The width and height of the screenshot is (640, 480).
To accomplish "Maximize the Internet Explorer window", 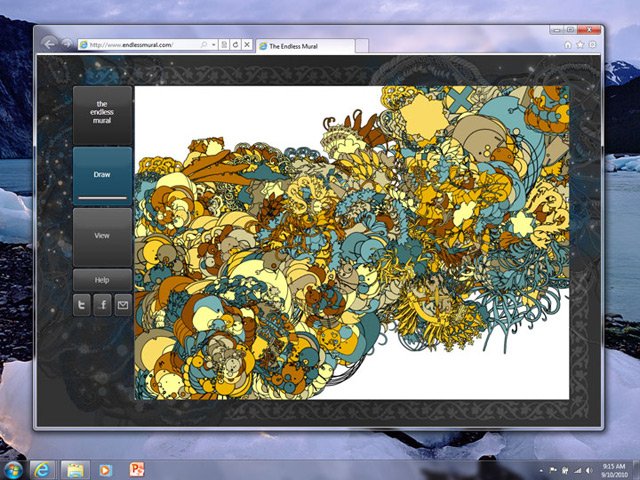I will [x=570, y=30].
